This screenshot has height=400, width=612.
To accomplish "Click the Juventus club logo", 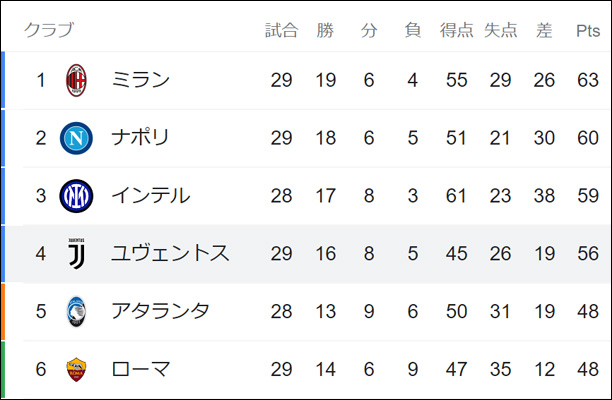I will coord(76,254).
